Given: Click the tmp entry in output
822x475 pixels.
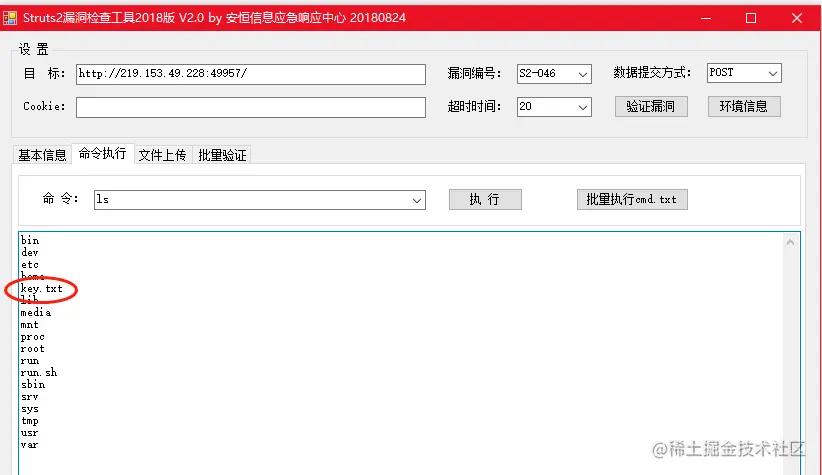Looking at the screenshot, I should coord(30,421).
